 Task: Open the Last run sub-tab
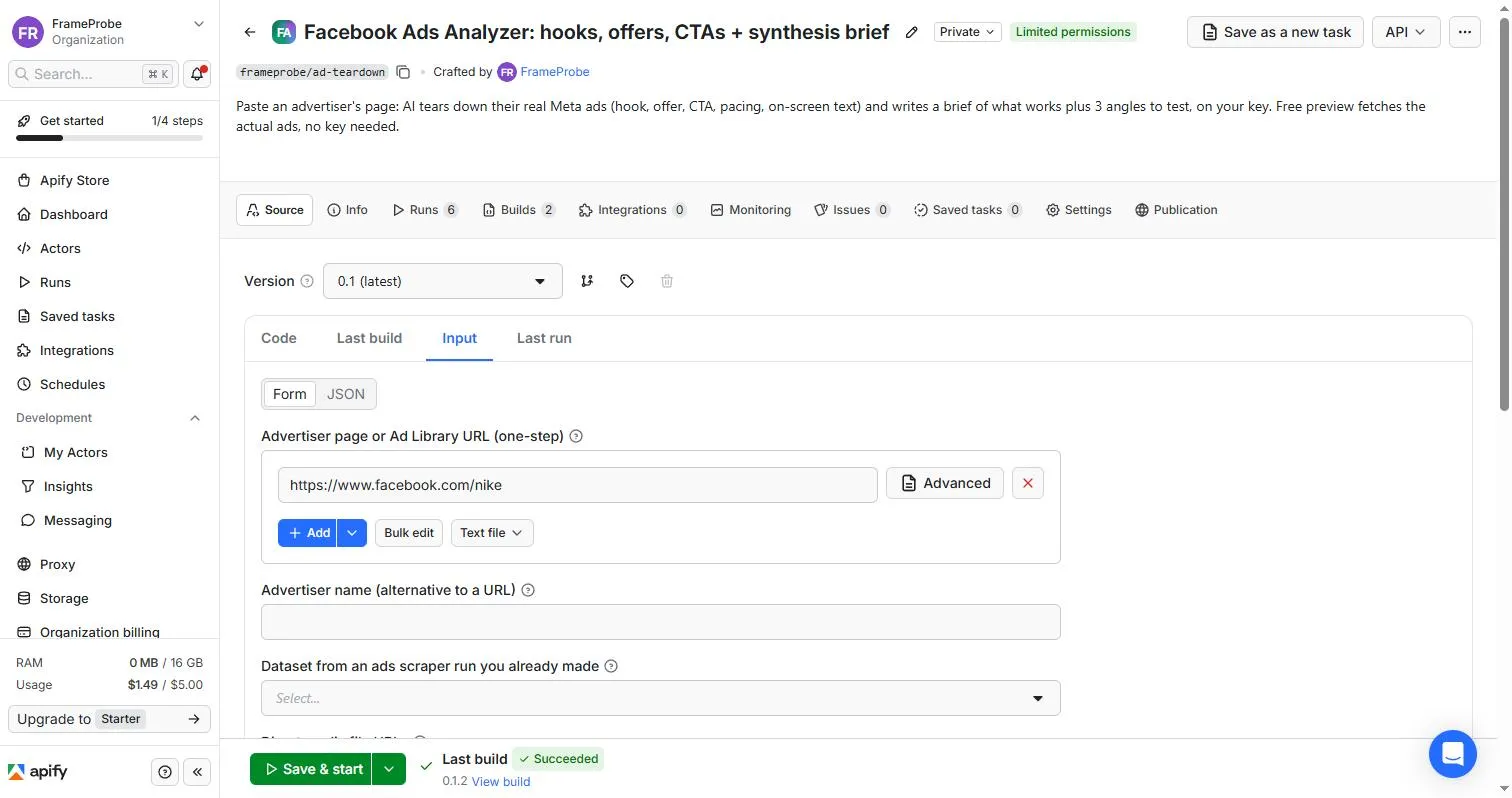544,338
